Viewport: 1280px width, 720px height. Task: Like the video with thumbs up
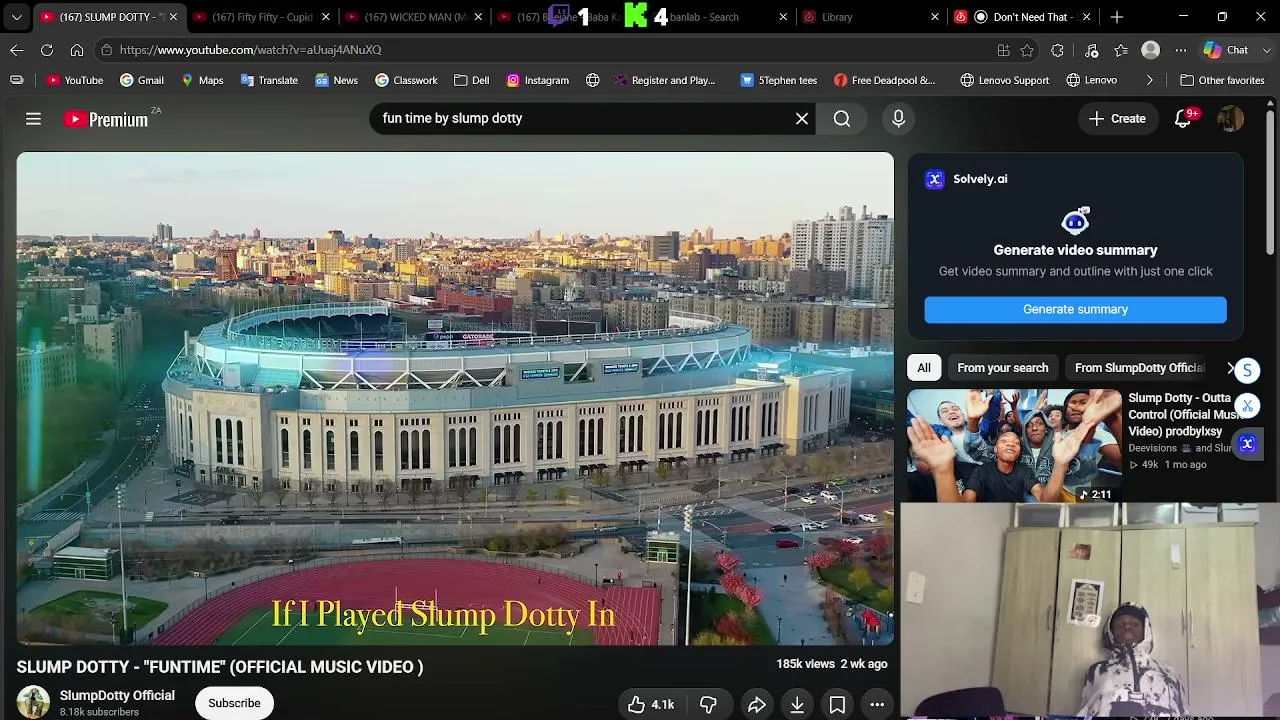[651, 705]
